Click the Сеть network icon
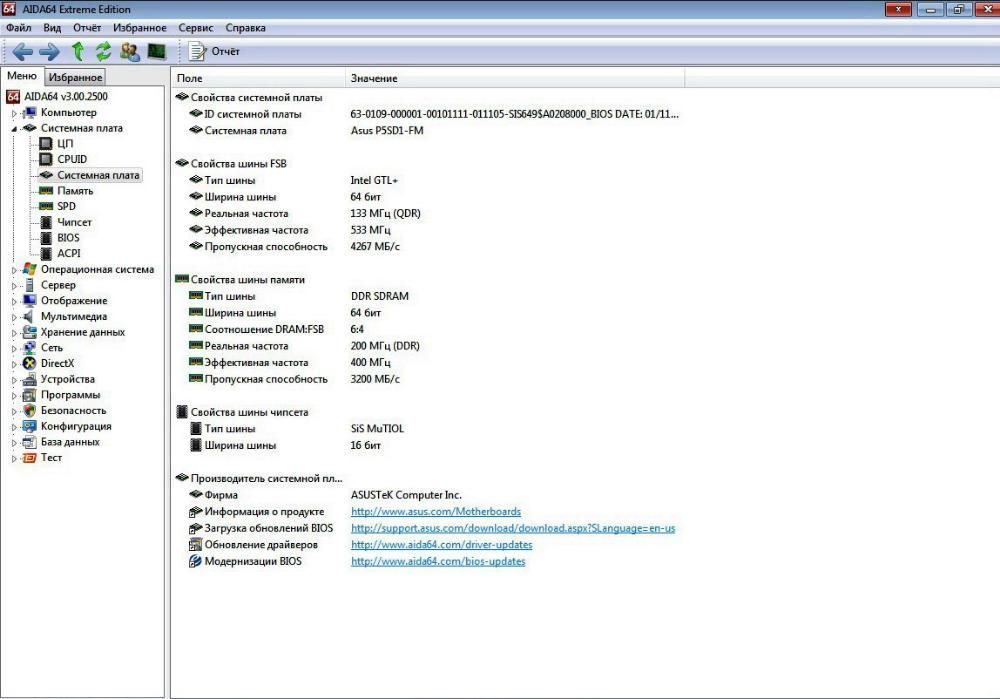1000x699 pixels. (x=29, y=348)
